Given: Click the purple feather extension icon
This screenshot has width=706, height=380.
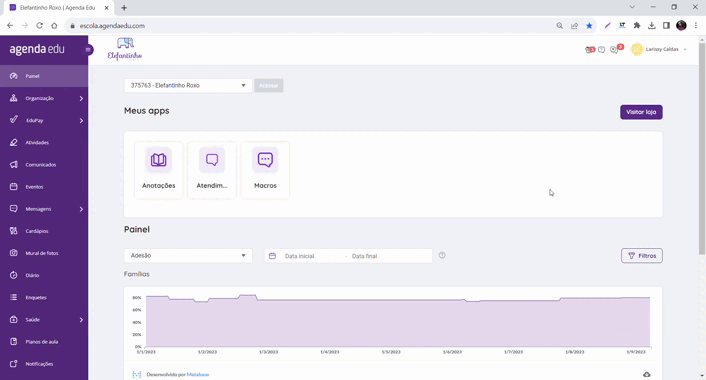Looking at the screenshot, I should tap(607, 26).
